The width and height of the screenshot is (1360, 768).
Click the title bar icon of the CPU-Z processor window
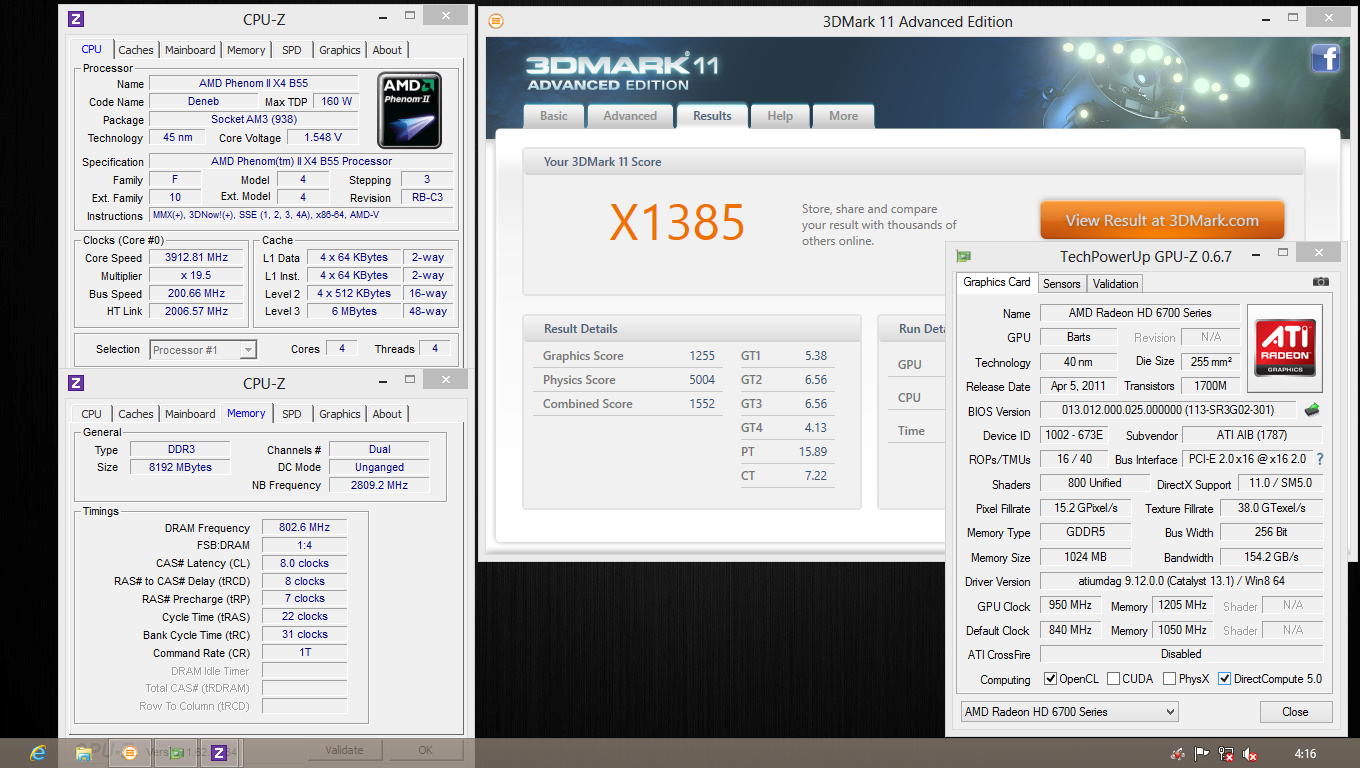76,19
